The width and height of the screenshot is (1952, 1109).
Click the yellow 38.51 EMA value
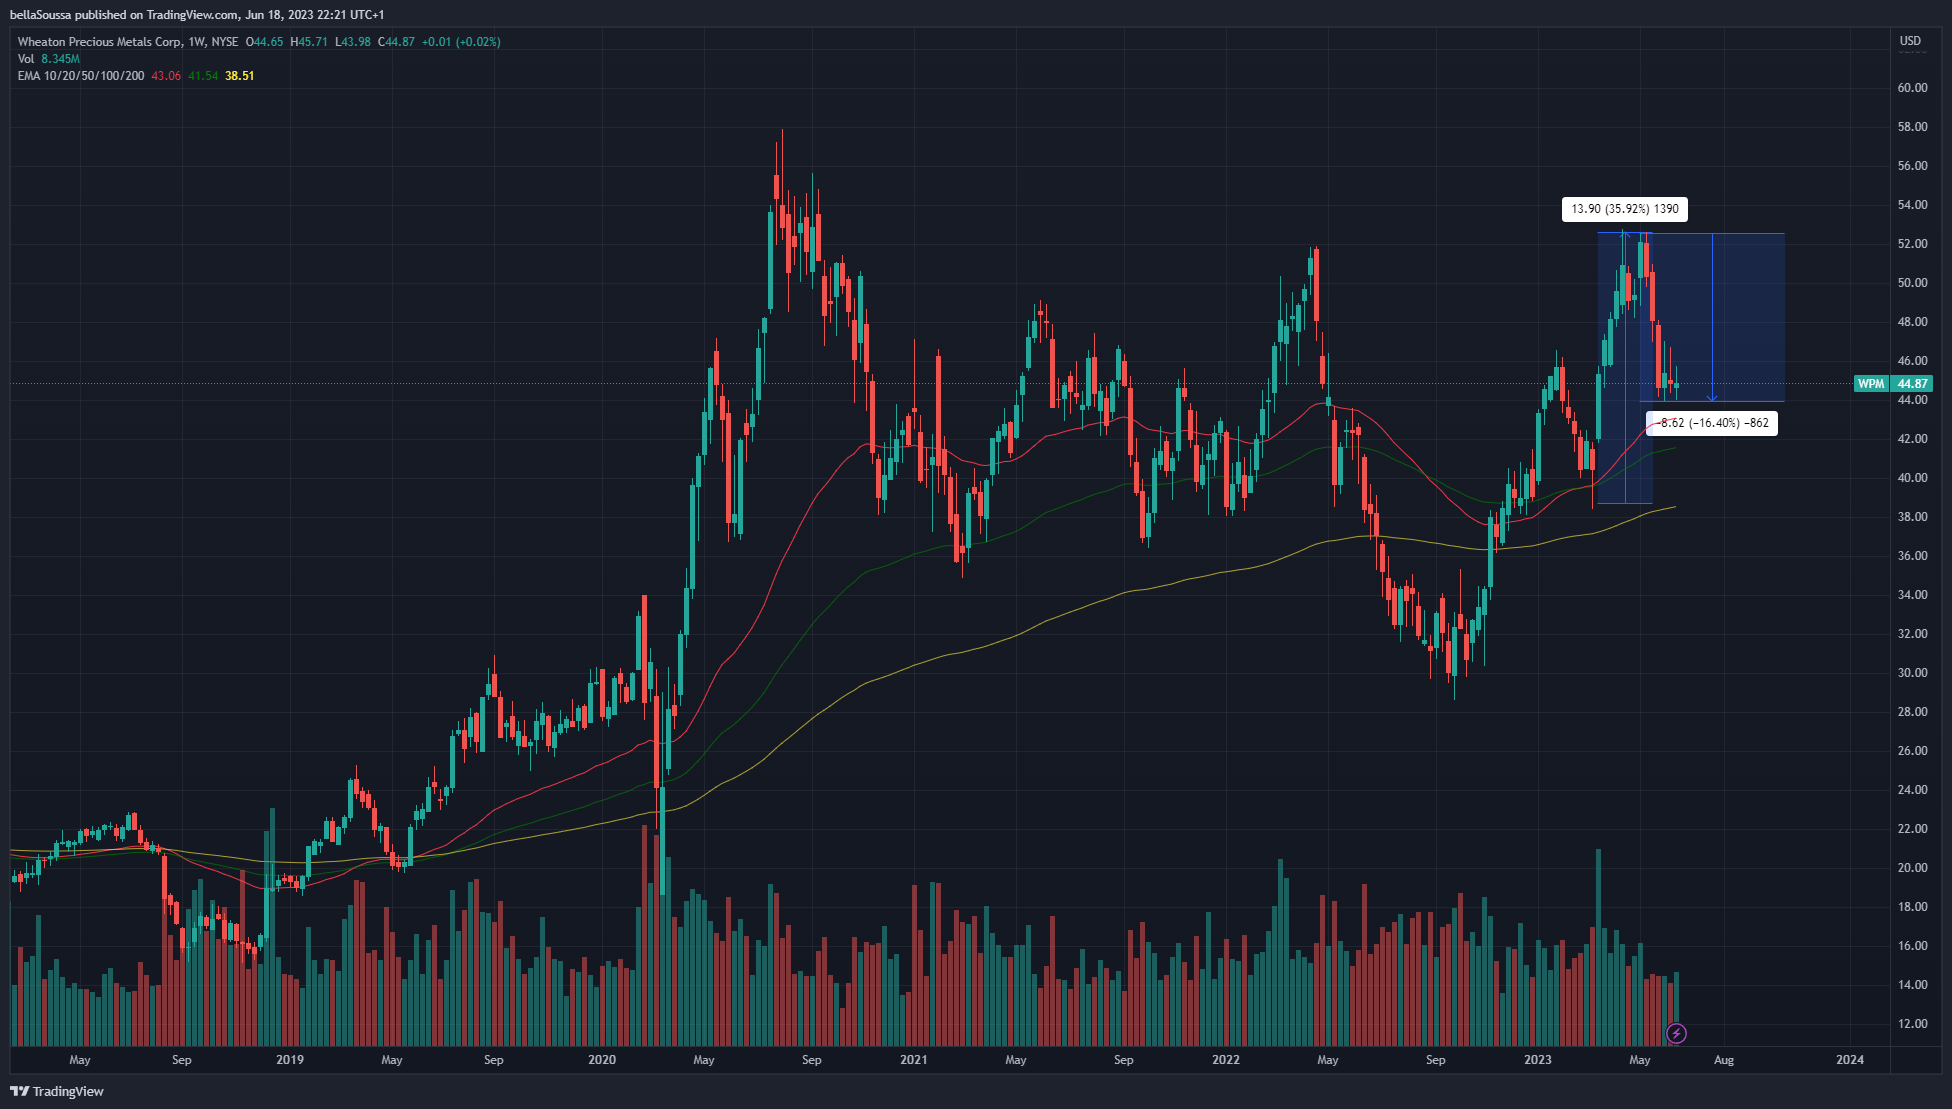coord(240,76)
